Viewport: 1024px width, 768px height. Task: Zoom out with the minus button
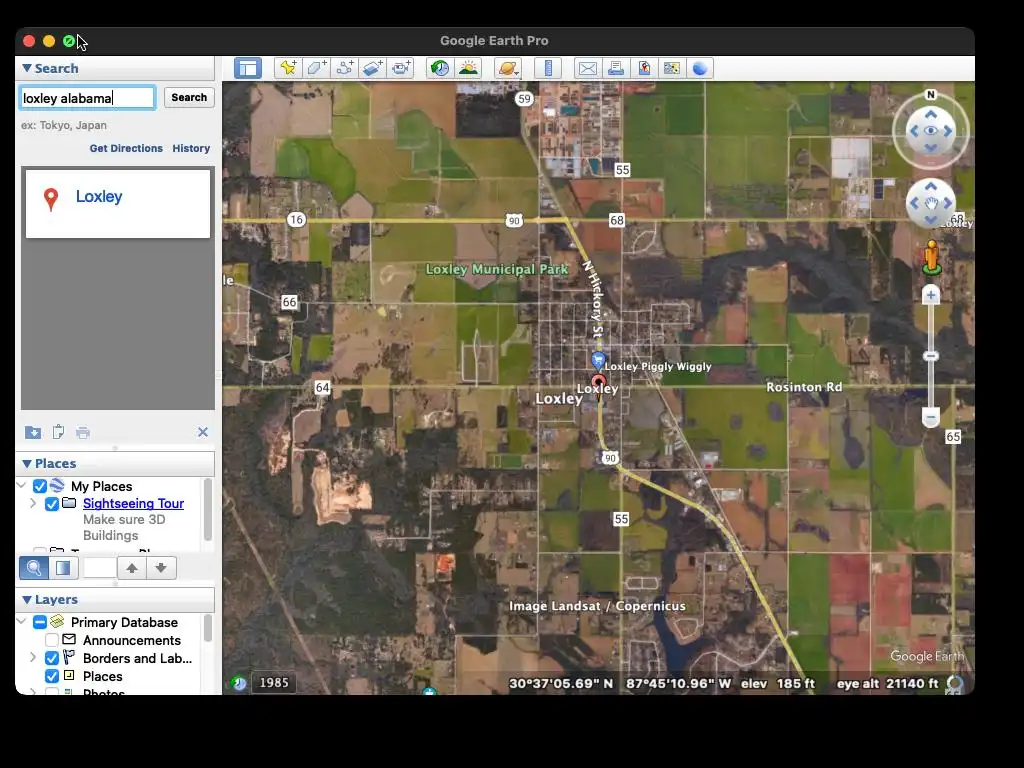click(x=931, y=417)
